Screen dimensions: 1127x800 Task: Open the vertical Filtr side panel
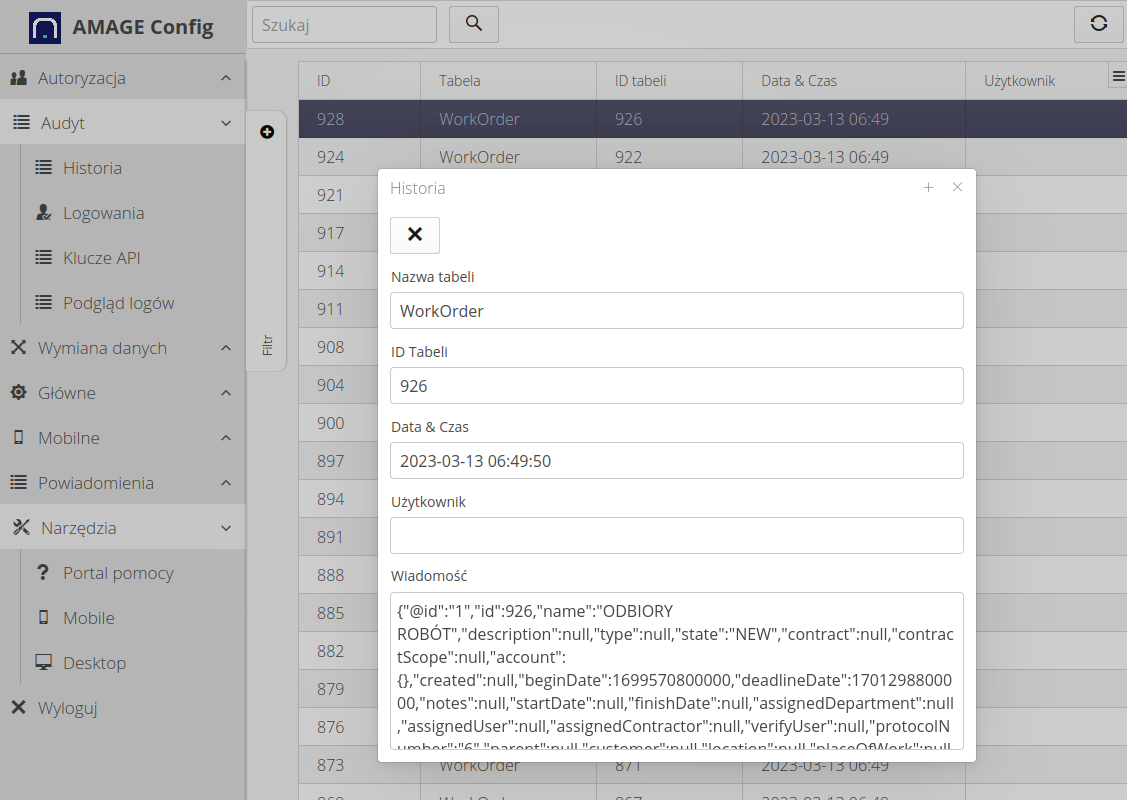point(267,345)
